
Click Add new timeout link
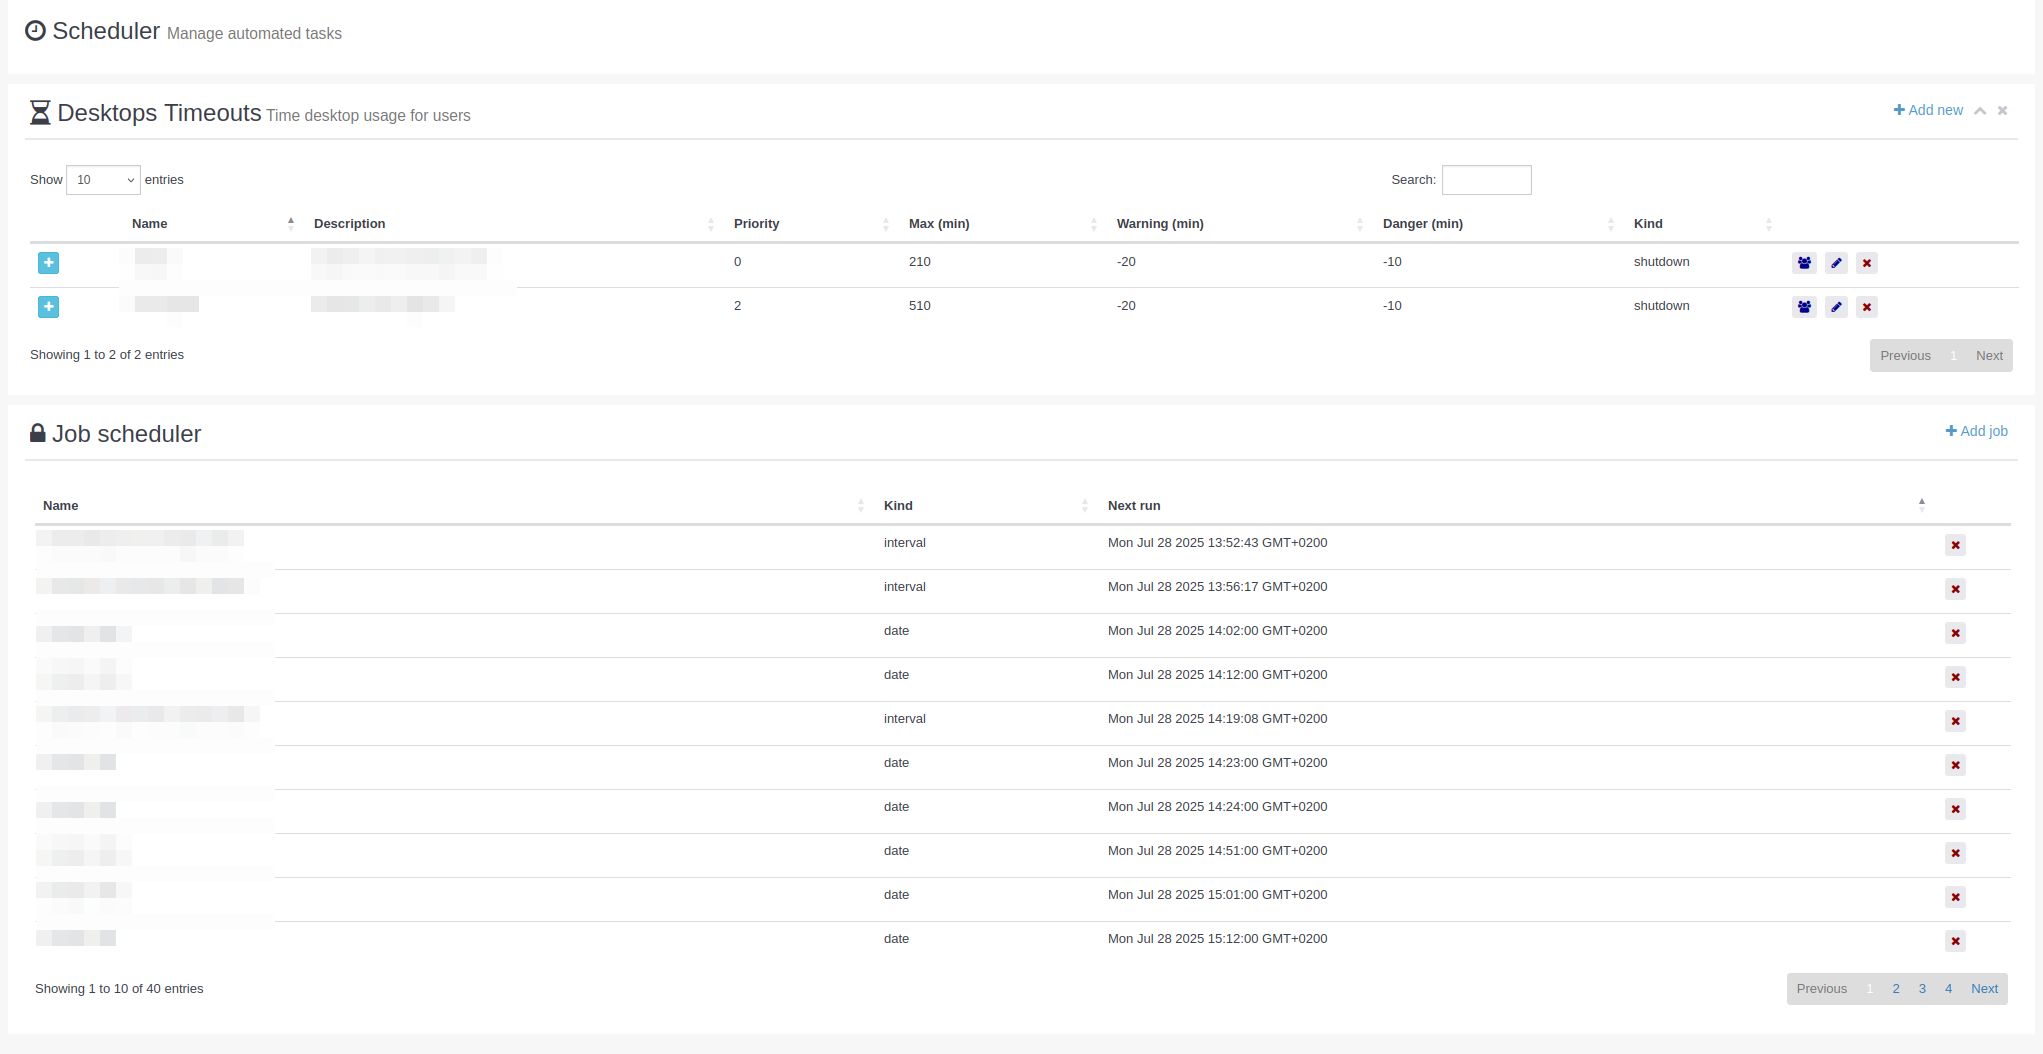tap(1928, 110)
